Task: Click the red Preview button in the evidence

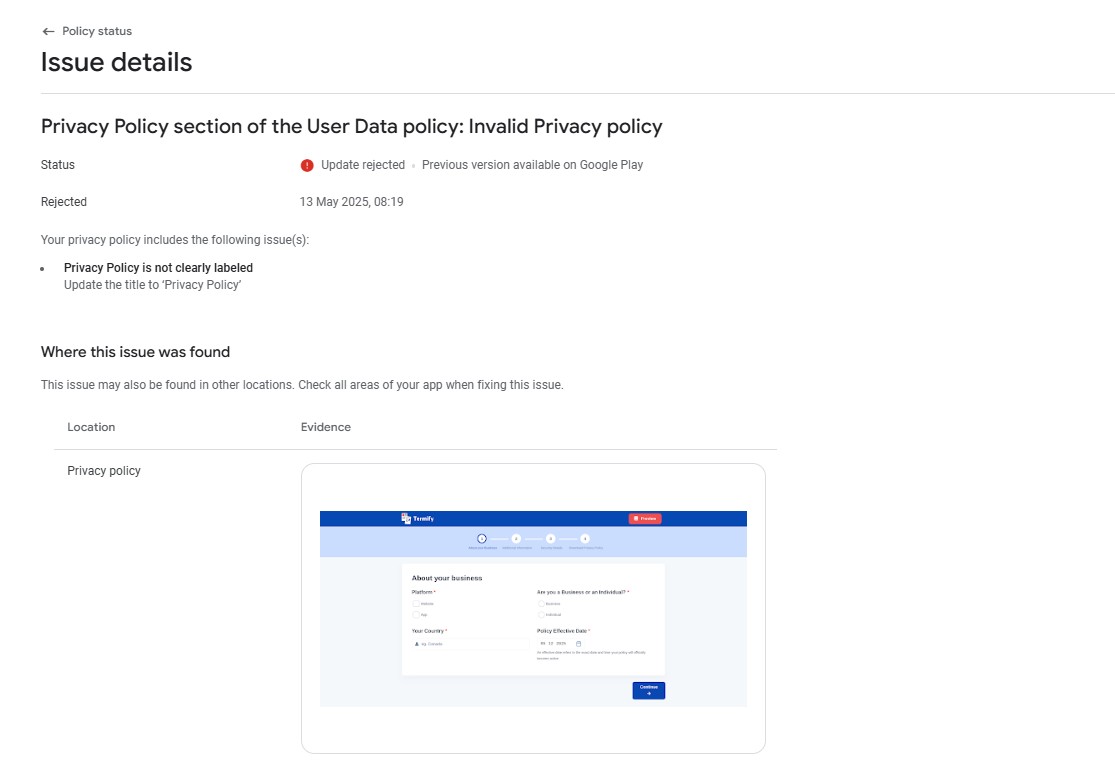Action: tap(645, 518)
